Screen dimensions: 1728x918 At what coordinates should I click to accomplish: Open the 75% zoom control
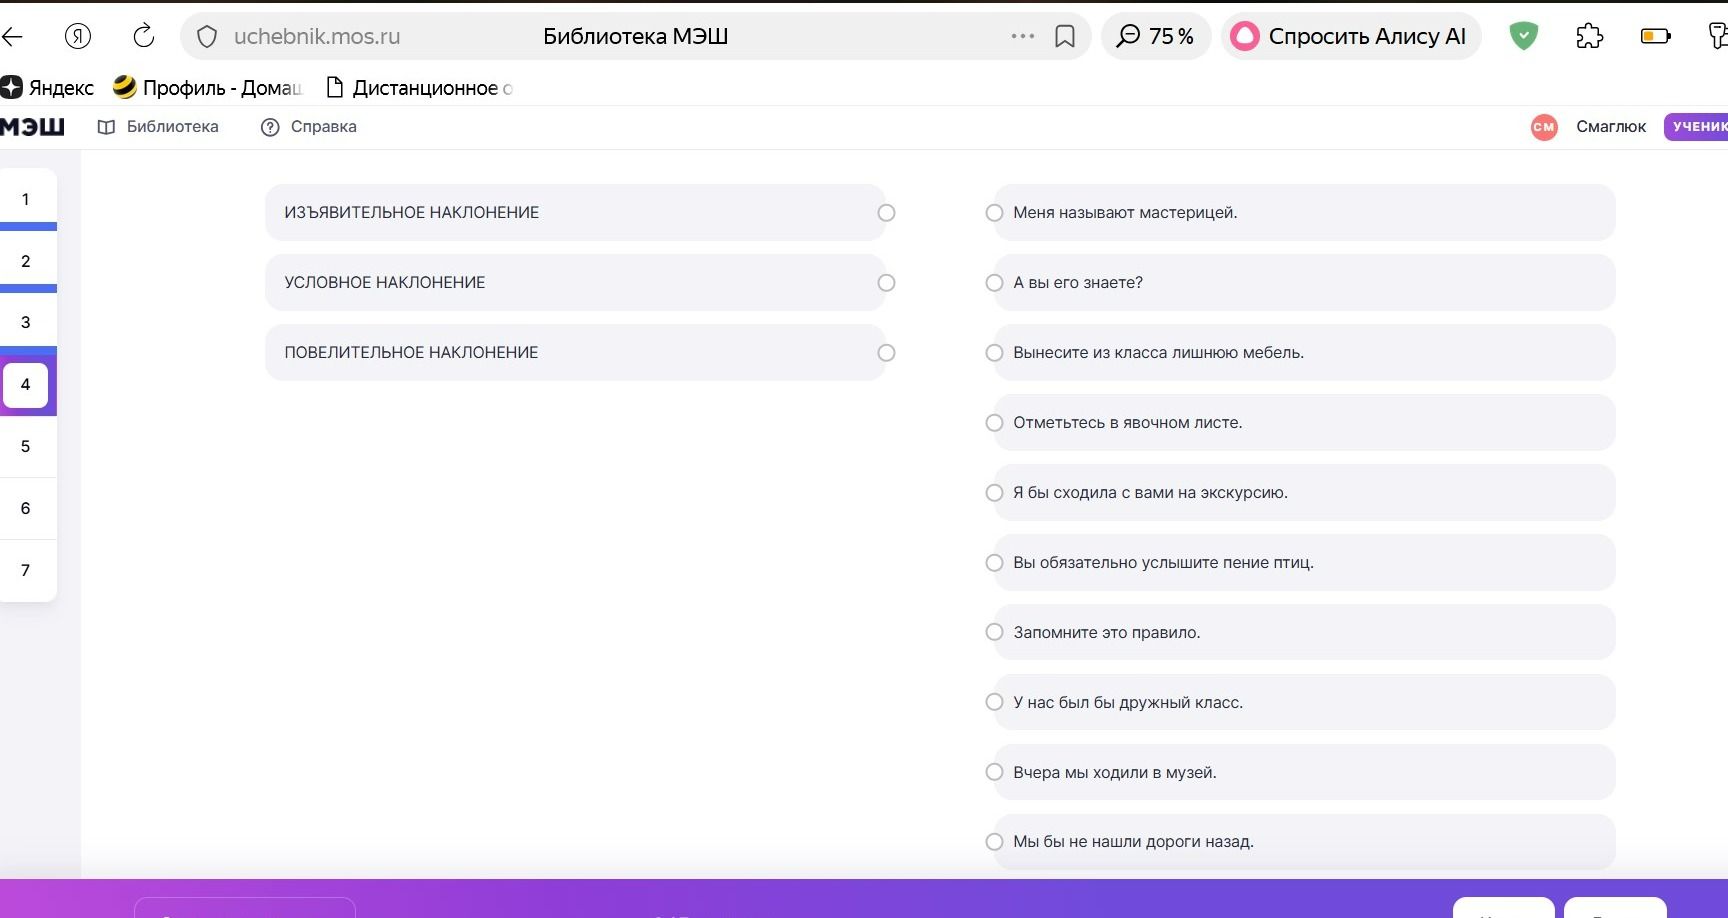click(x=1156, y=37)
